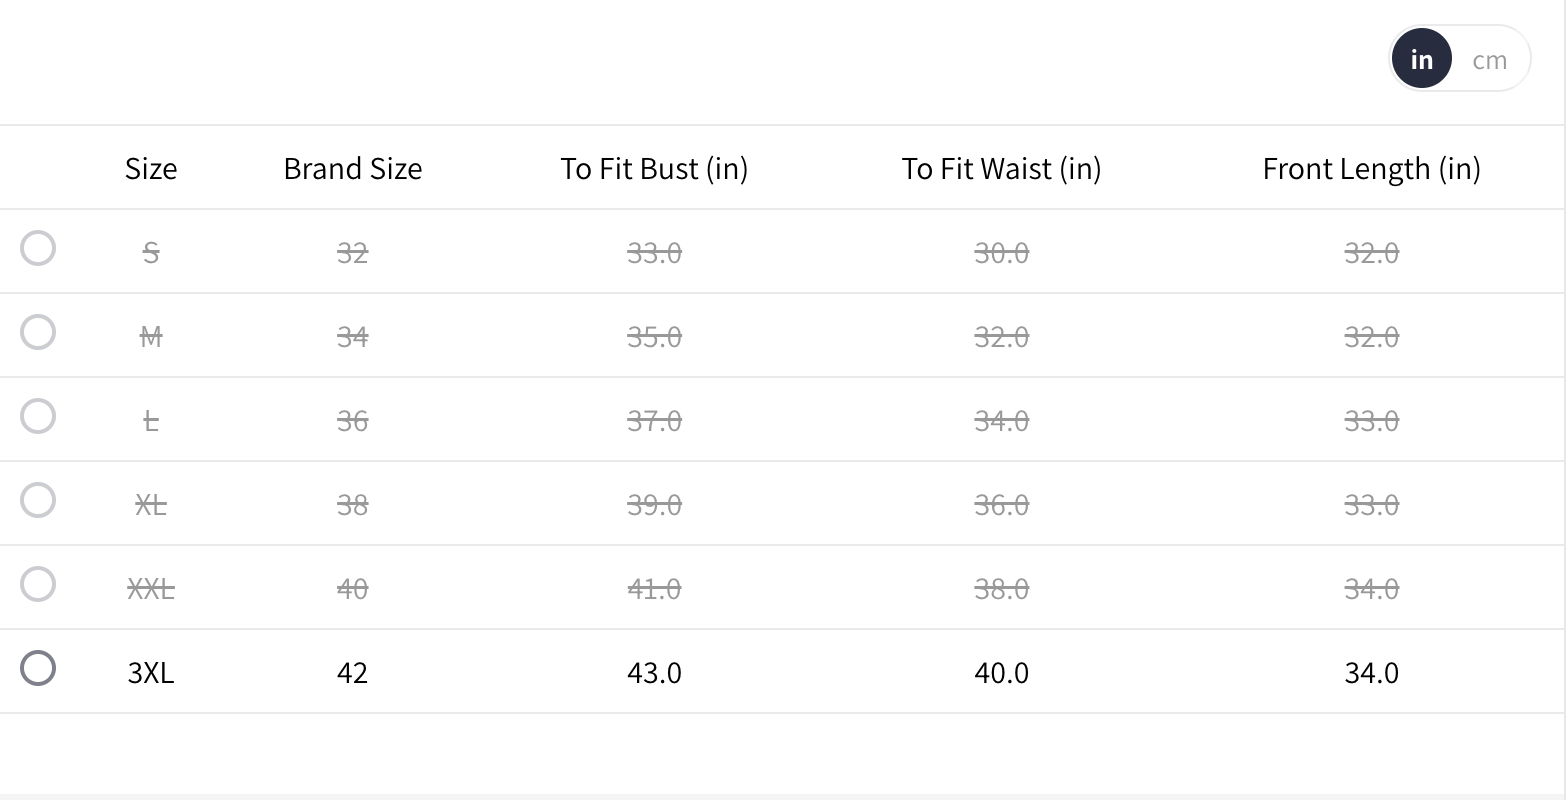Click the 40.0 waist measurement

click(x=1001, y=672)
